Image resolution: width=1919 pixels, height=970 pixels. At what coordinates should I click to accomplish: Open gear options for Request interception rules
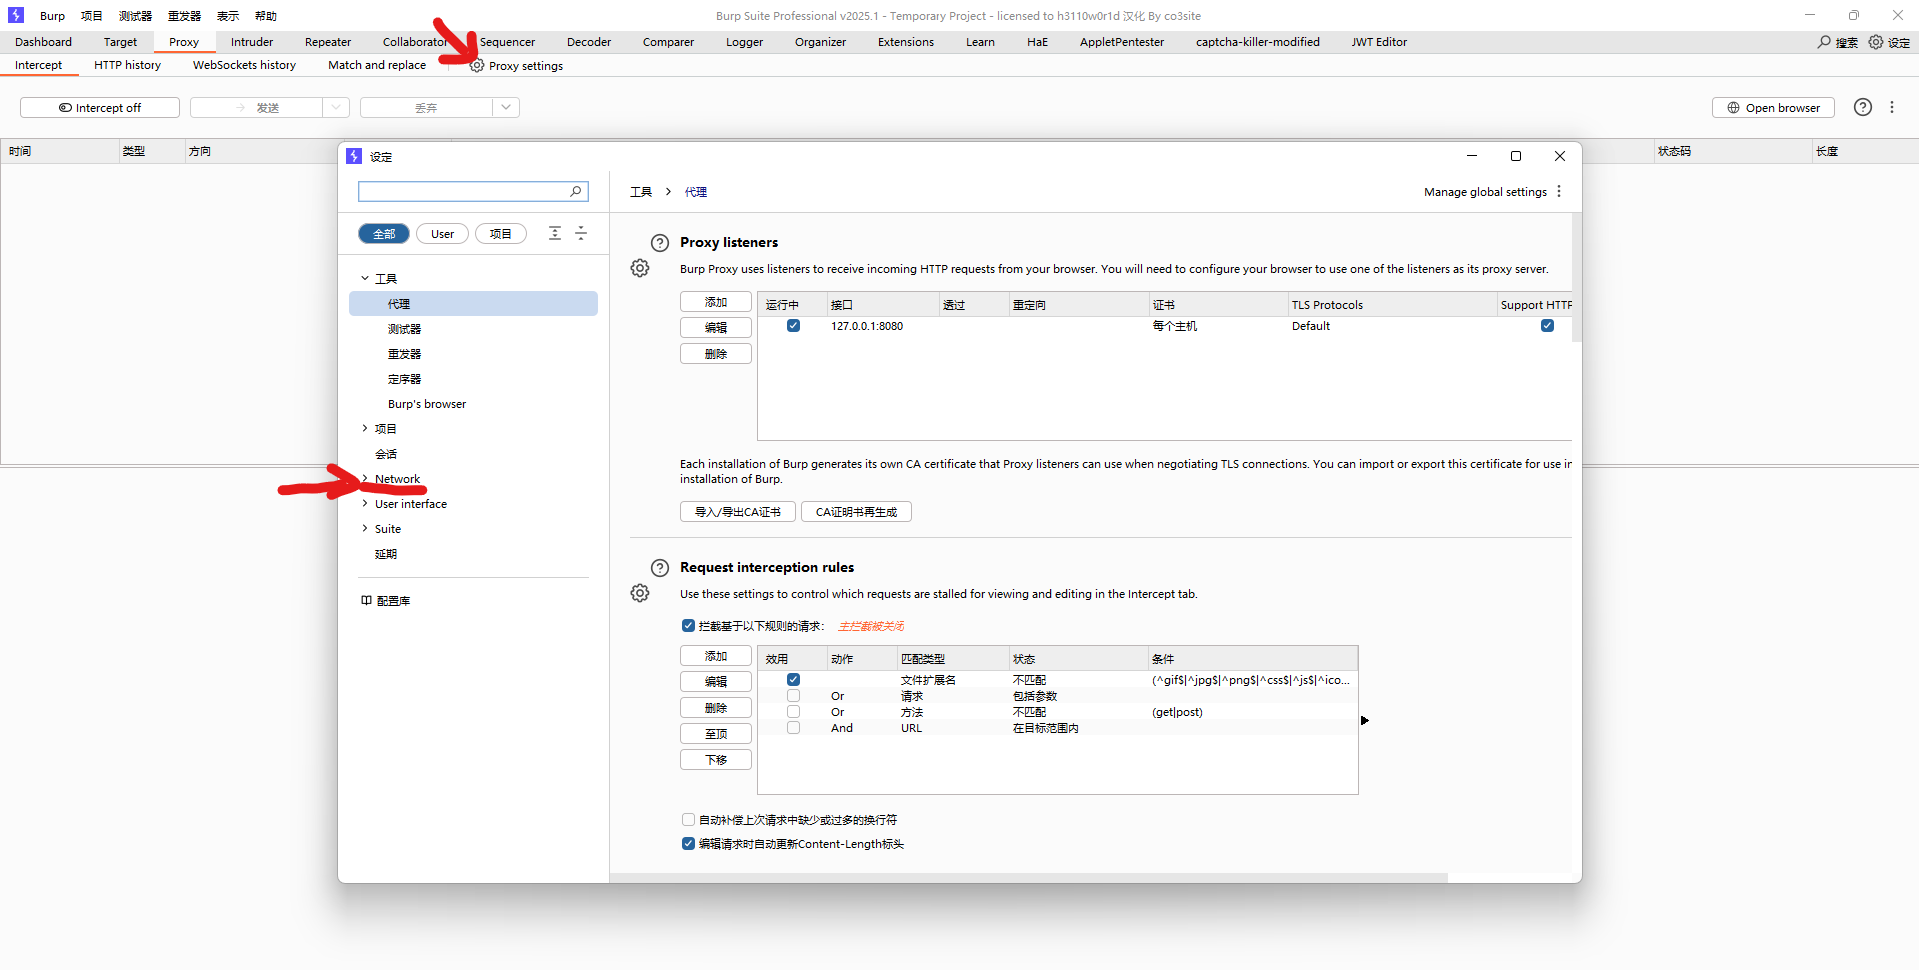pos(640,593)
